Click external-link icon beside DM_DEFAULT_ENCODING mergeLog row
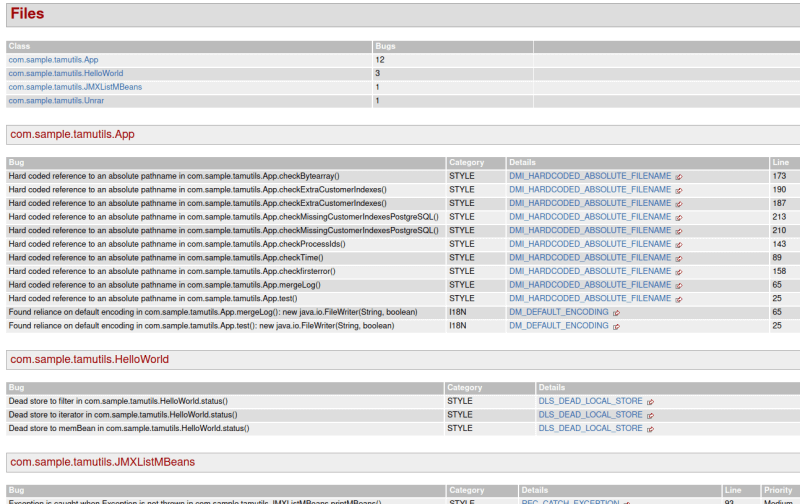 [616, 313]
